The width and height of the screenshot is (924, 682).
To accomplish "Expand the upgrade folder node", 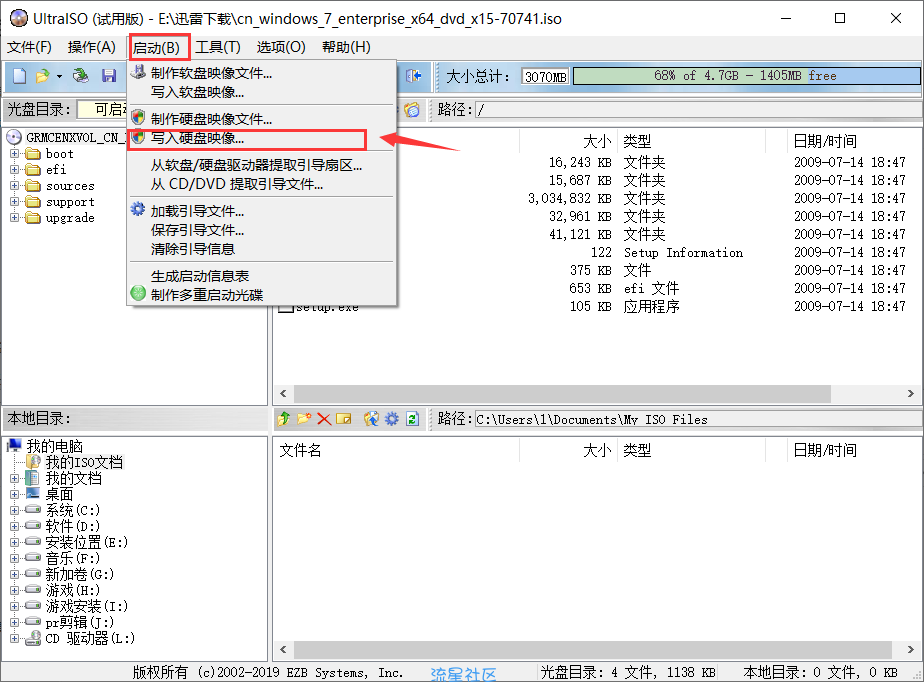I will (14, 218).
